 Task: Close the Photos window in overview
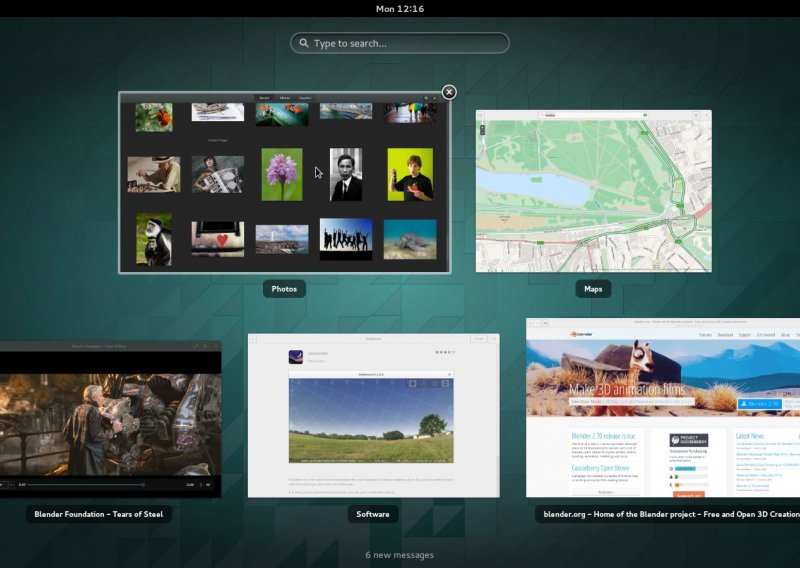pos(449,92)
